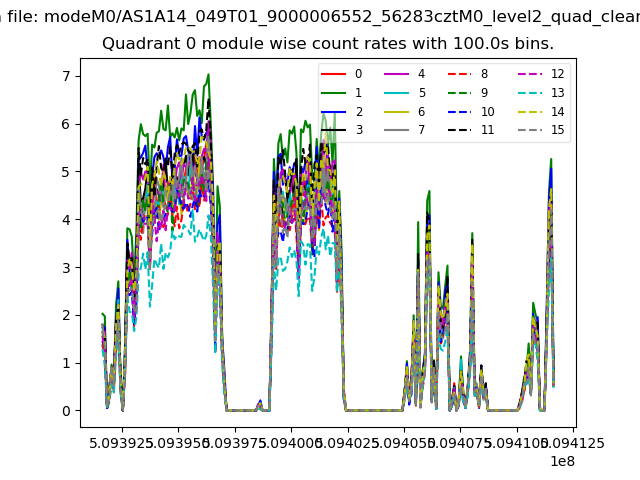Pick the magenta solid legend line for module 4

tap(397, 75)
